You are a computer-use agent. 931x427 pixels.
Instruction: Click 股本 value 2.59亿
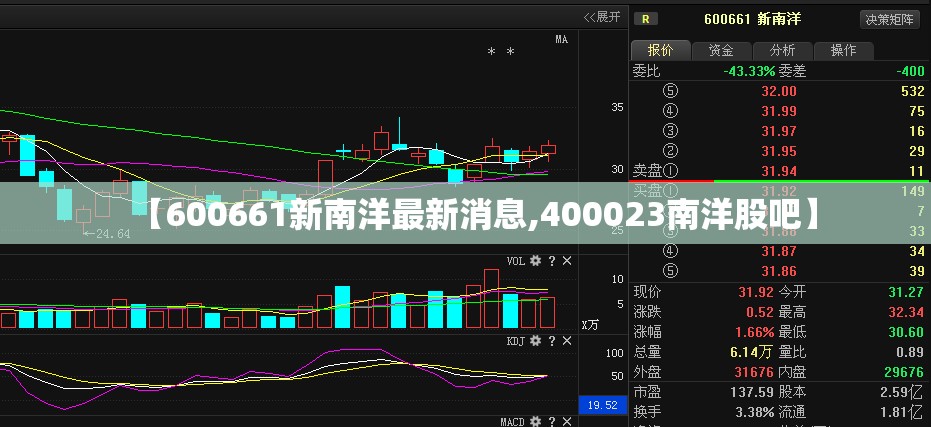click(901, 393)
